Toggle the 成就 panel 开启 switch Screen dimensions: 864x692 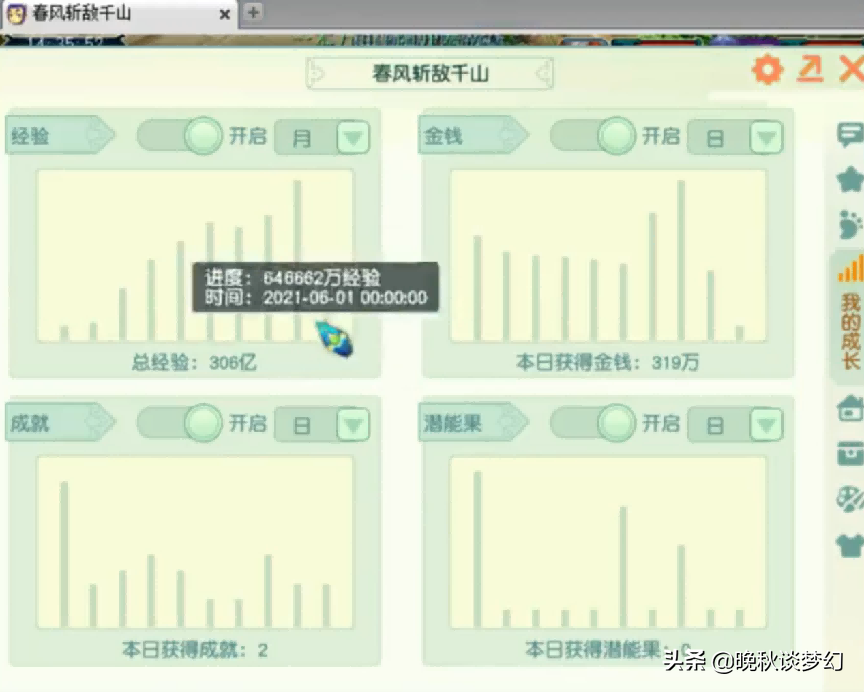203,424
